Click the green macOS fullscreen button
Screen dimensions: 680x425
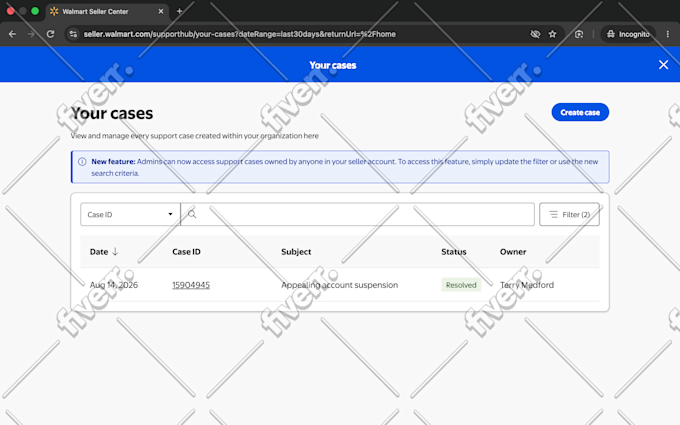pyautogui.click(x=35, y=11)
